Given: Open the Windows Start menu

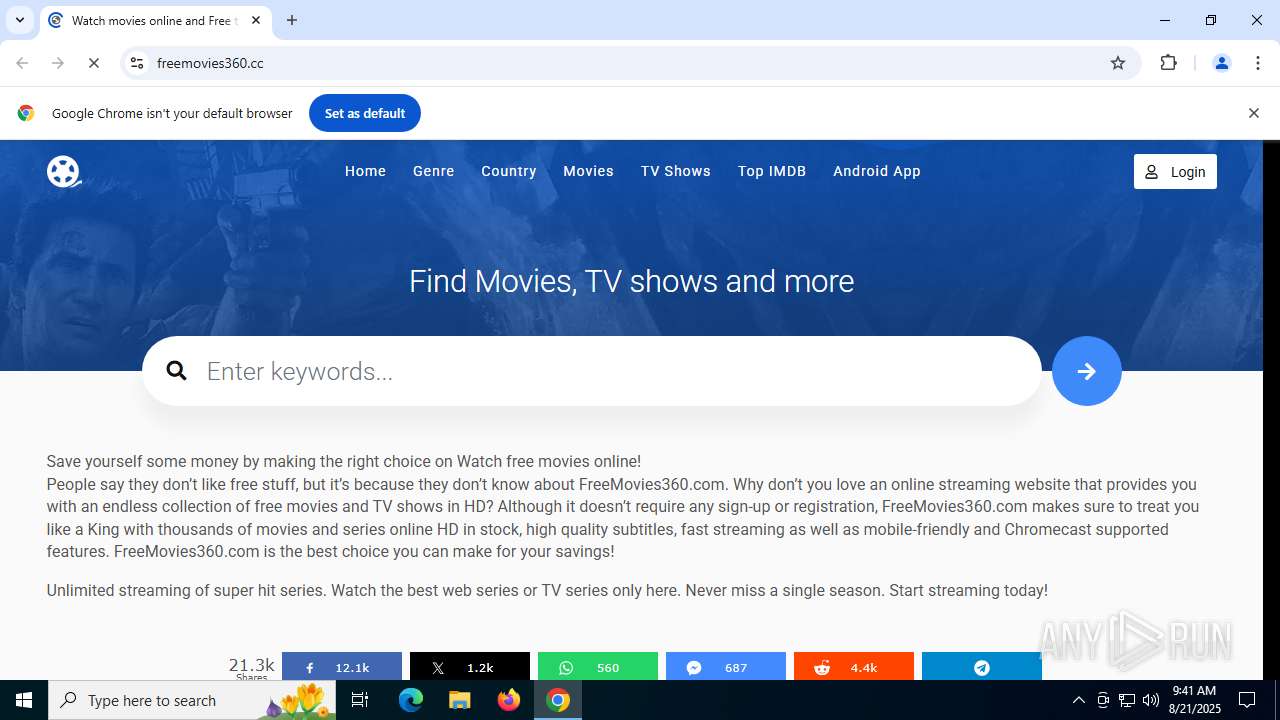Looking at the screenshot, I should click(24, 700).
